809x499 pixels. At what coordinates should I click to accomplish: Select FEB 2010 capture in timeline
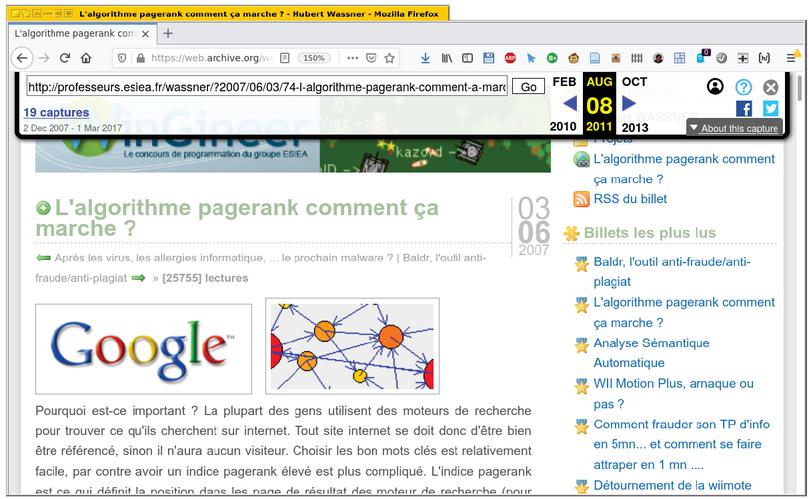click(x=564, y=104)
